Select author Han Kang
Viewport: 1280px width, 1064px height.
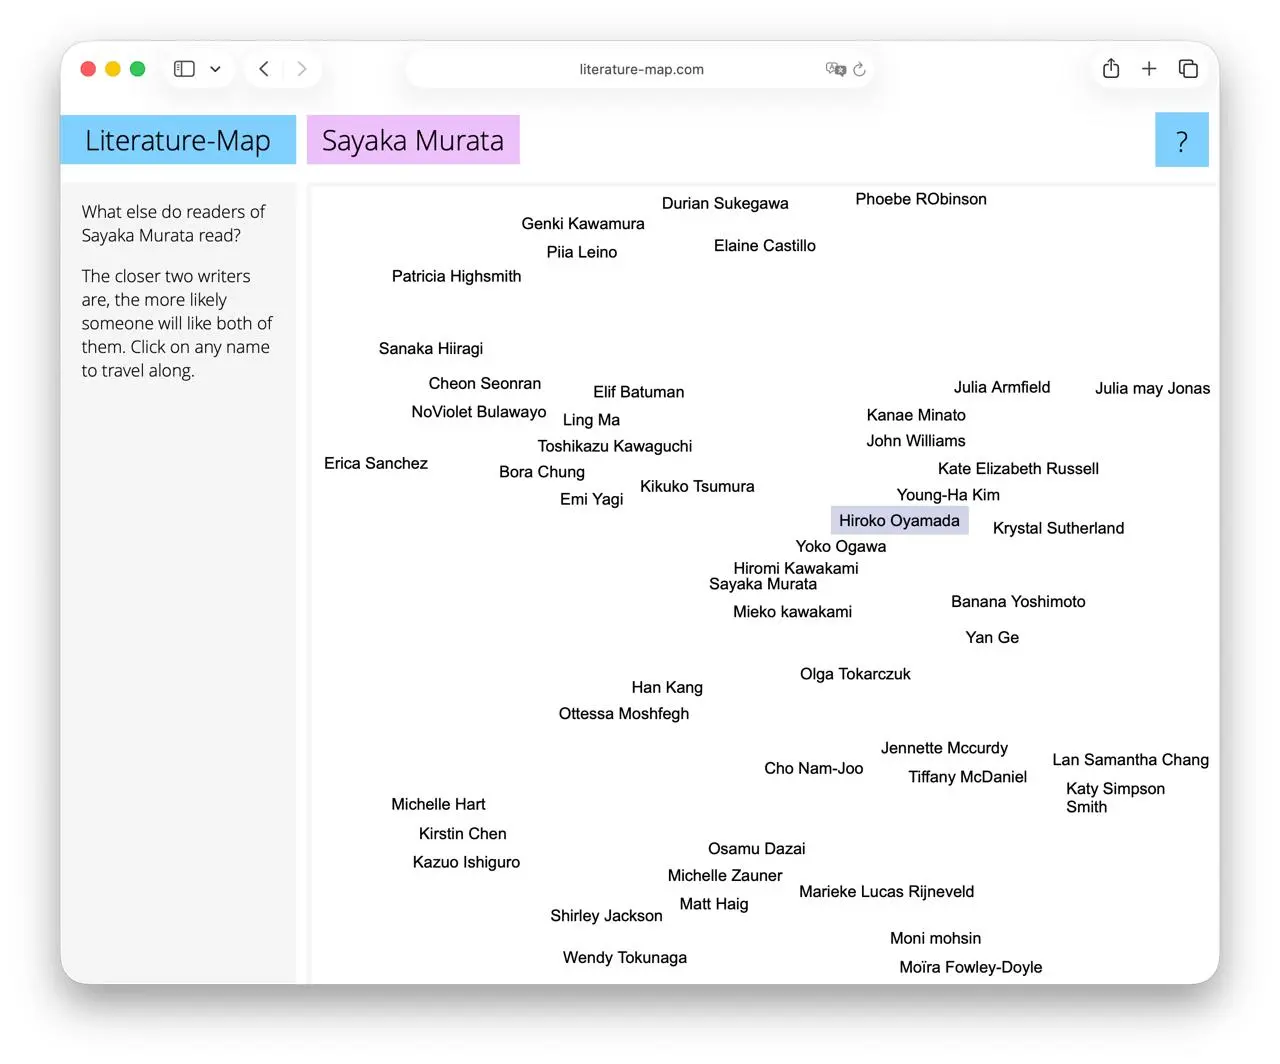[667, 687]
